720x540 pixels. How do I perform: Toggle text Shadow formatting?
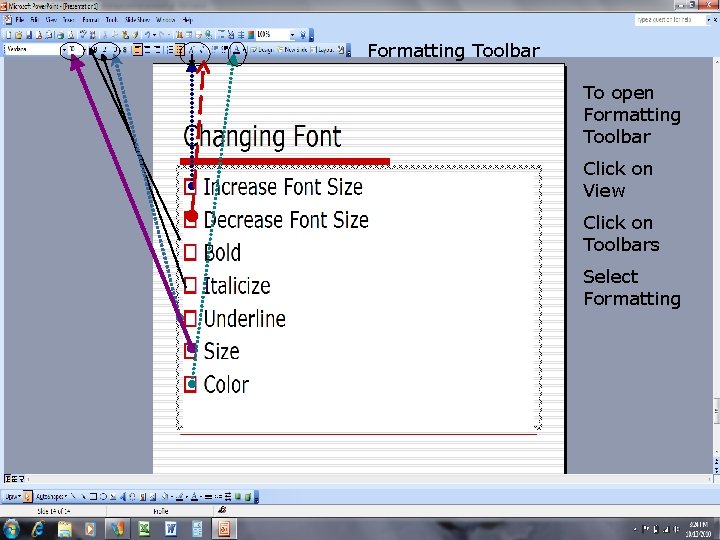point(124,50)
